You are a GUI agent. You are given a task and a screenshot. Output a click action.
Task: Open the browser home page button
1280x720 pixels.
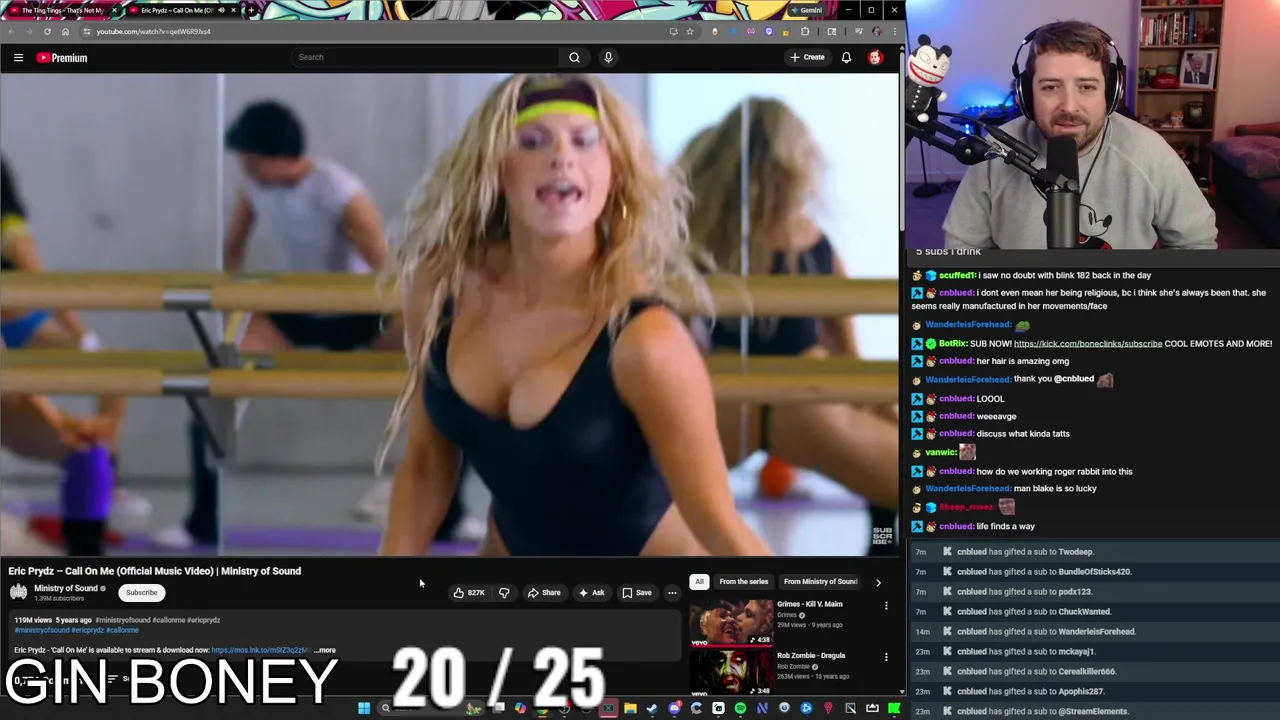[x=65, y=31]
